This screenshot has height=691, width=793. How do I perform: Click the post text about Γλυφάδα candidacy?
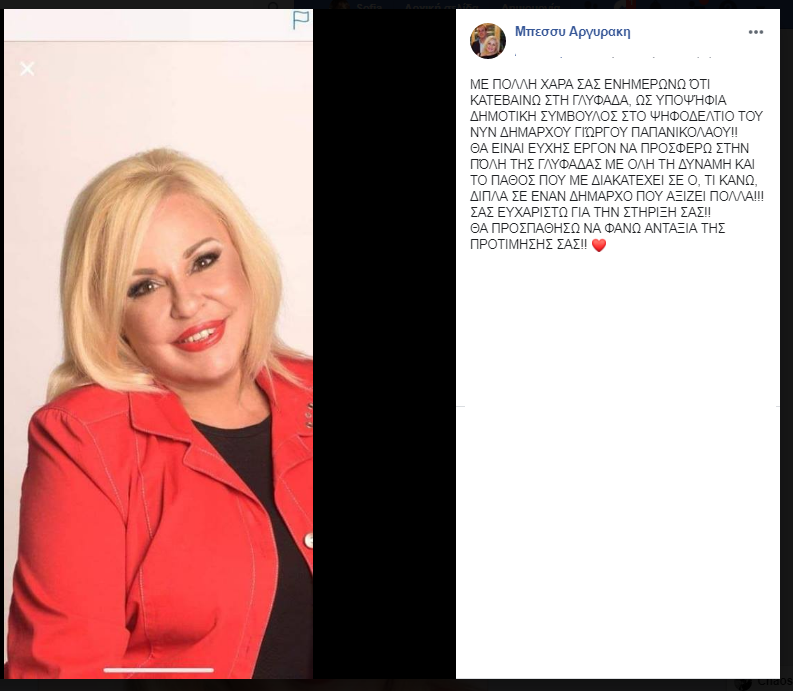click(617, 164)
